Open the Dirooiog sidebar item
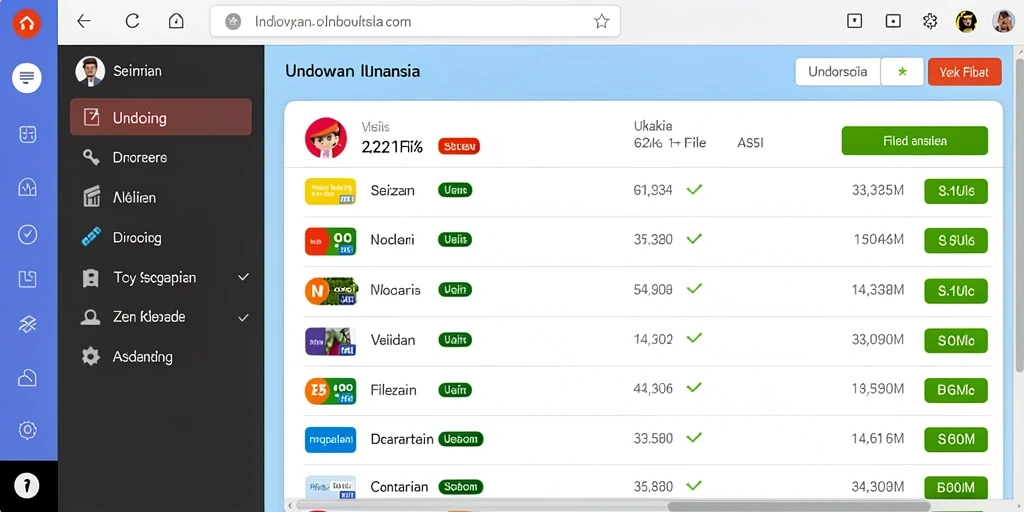This screenshot has height=512, width=1024. (x=161, y=238)
